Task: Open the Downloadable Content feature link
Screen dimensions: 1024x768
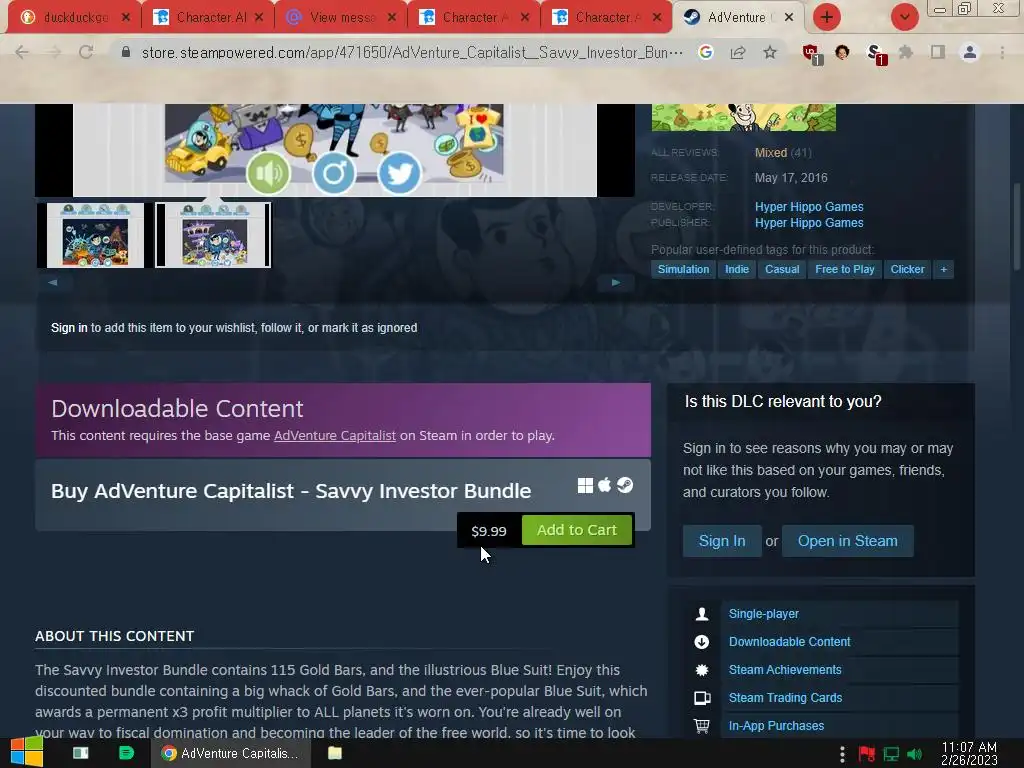Action: 790,642
